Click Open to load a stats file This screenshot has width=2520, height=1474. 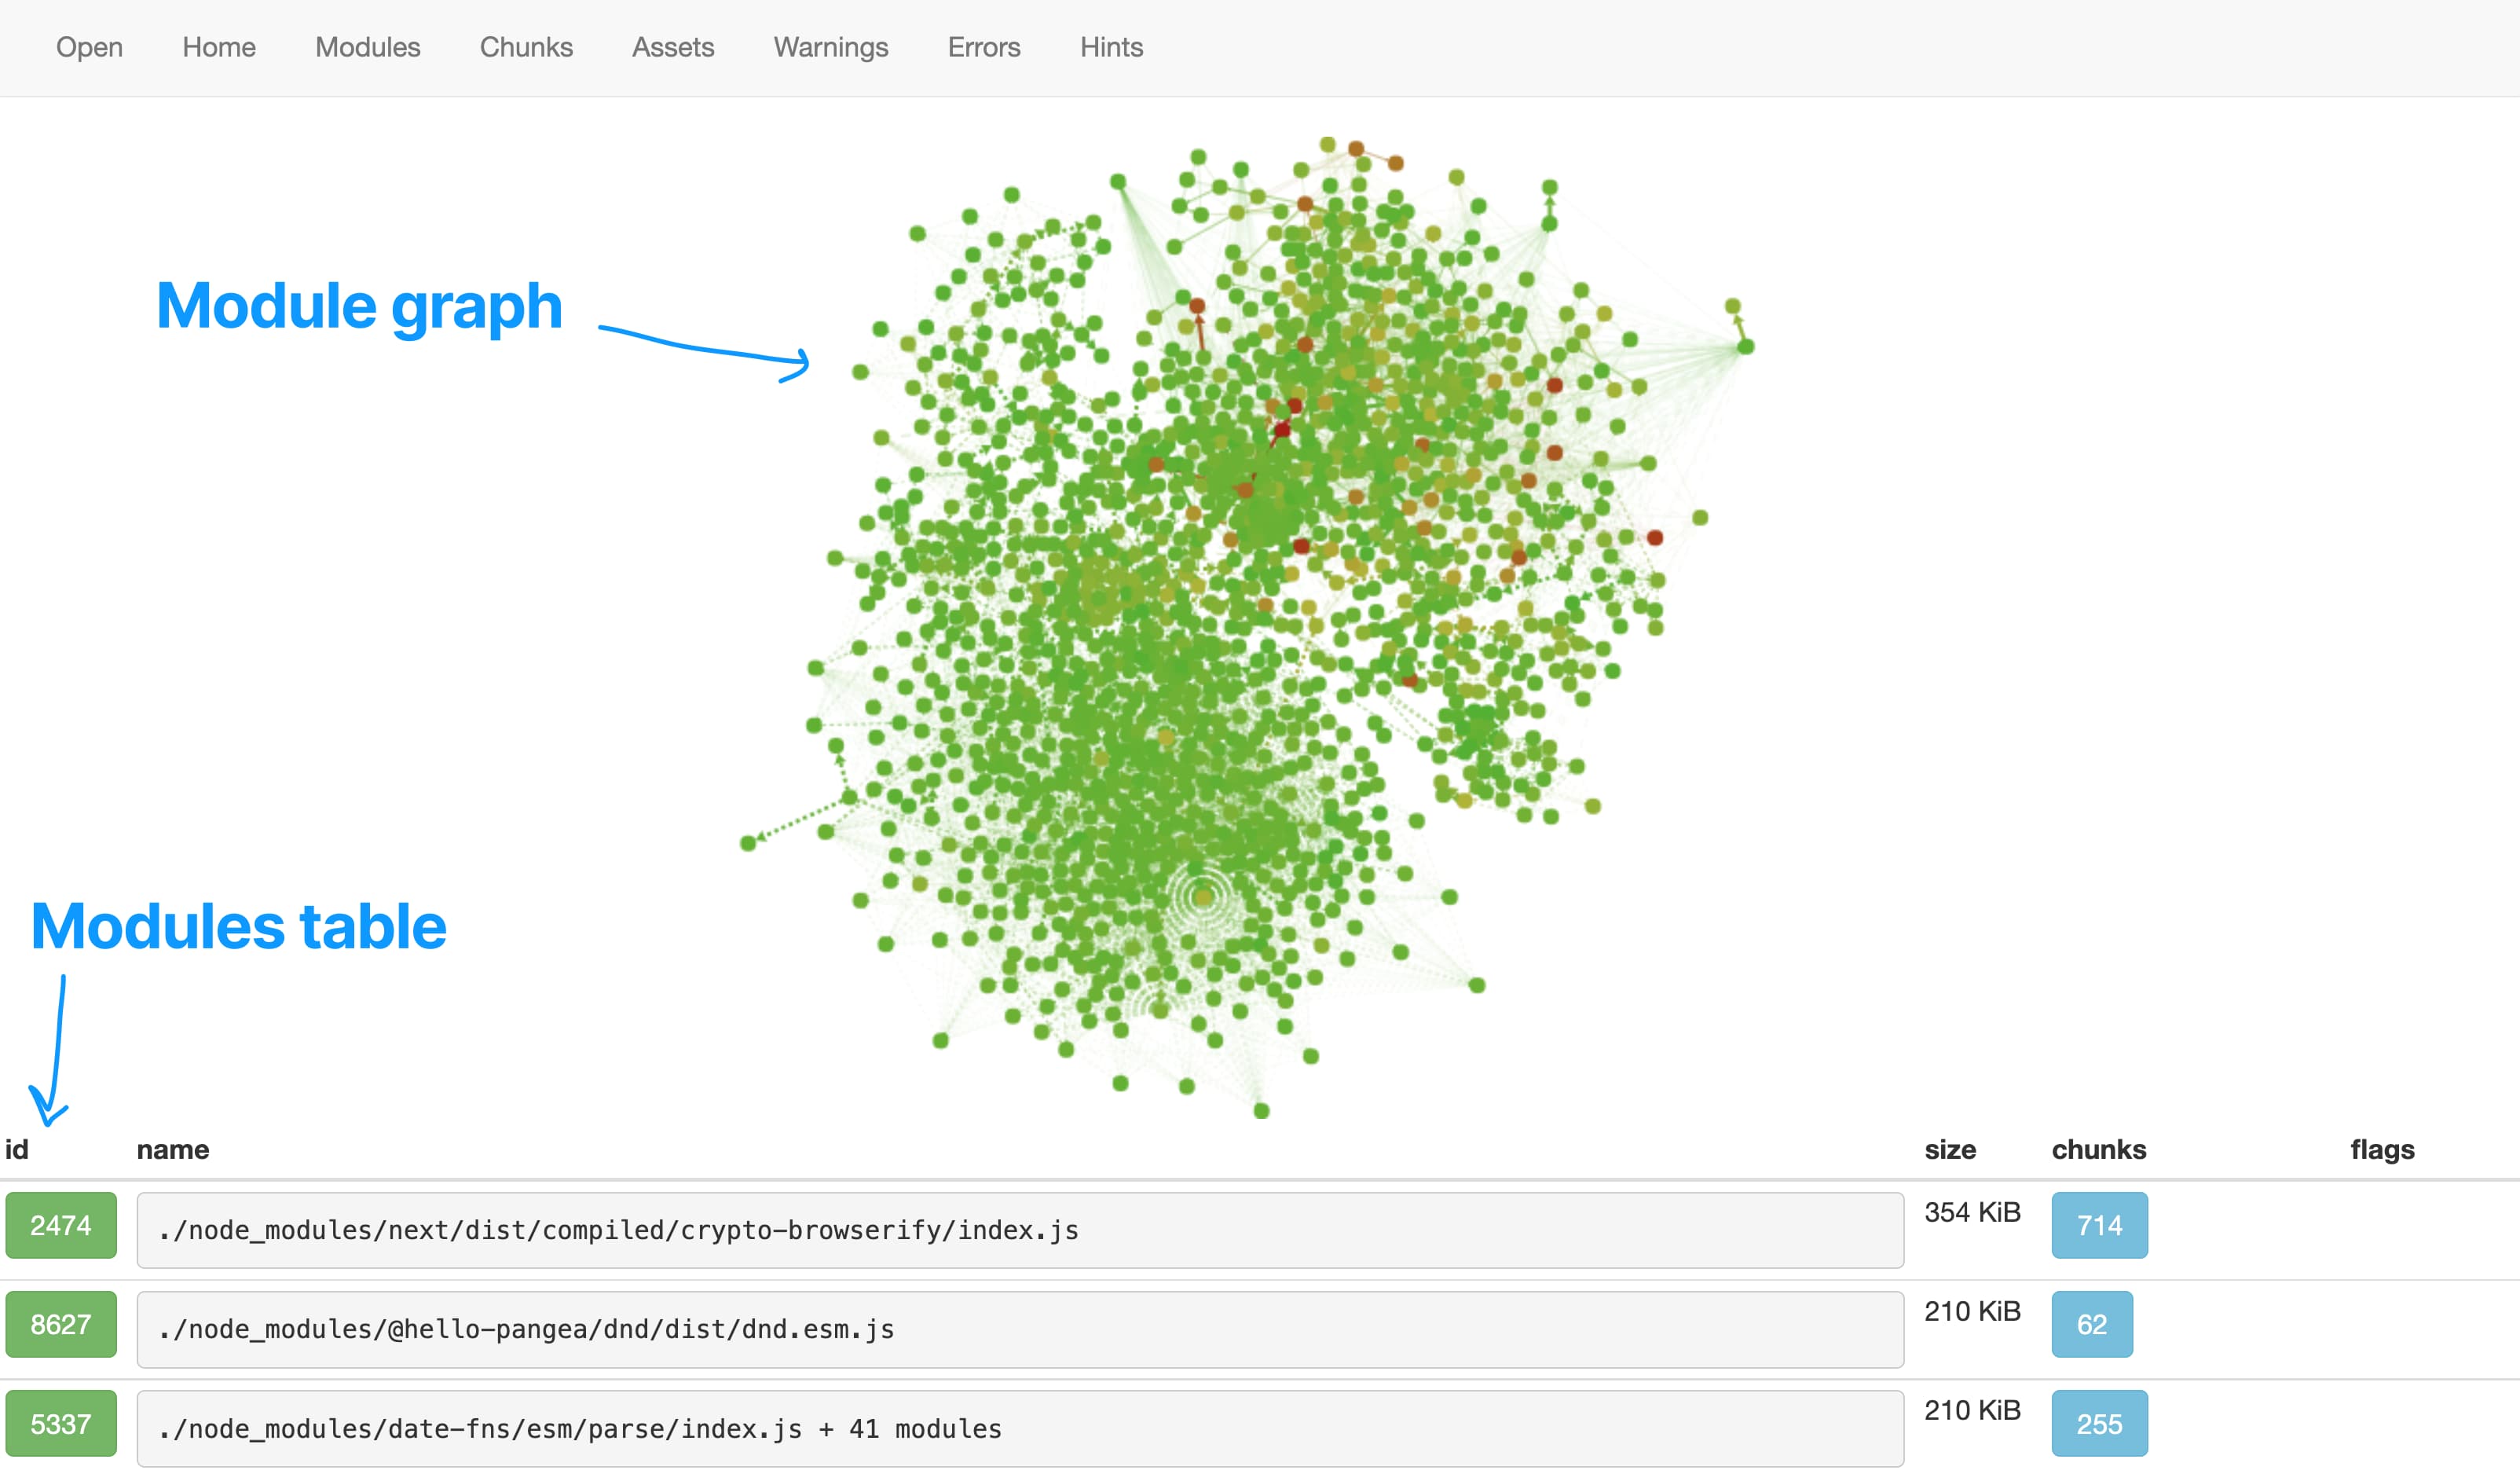(89, 47)
